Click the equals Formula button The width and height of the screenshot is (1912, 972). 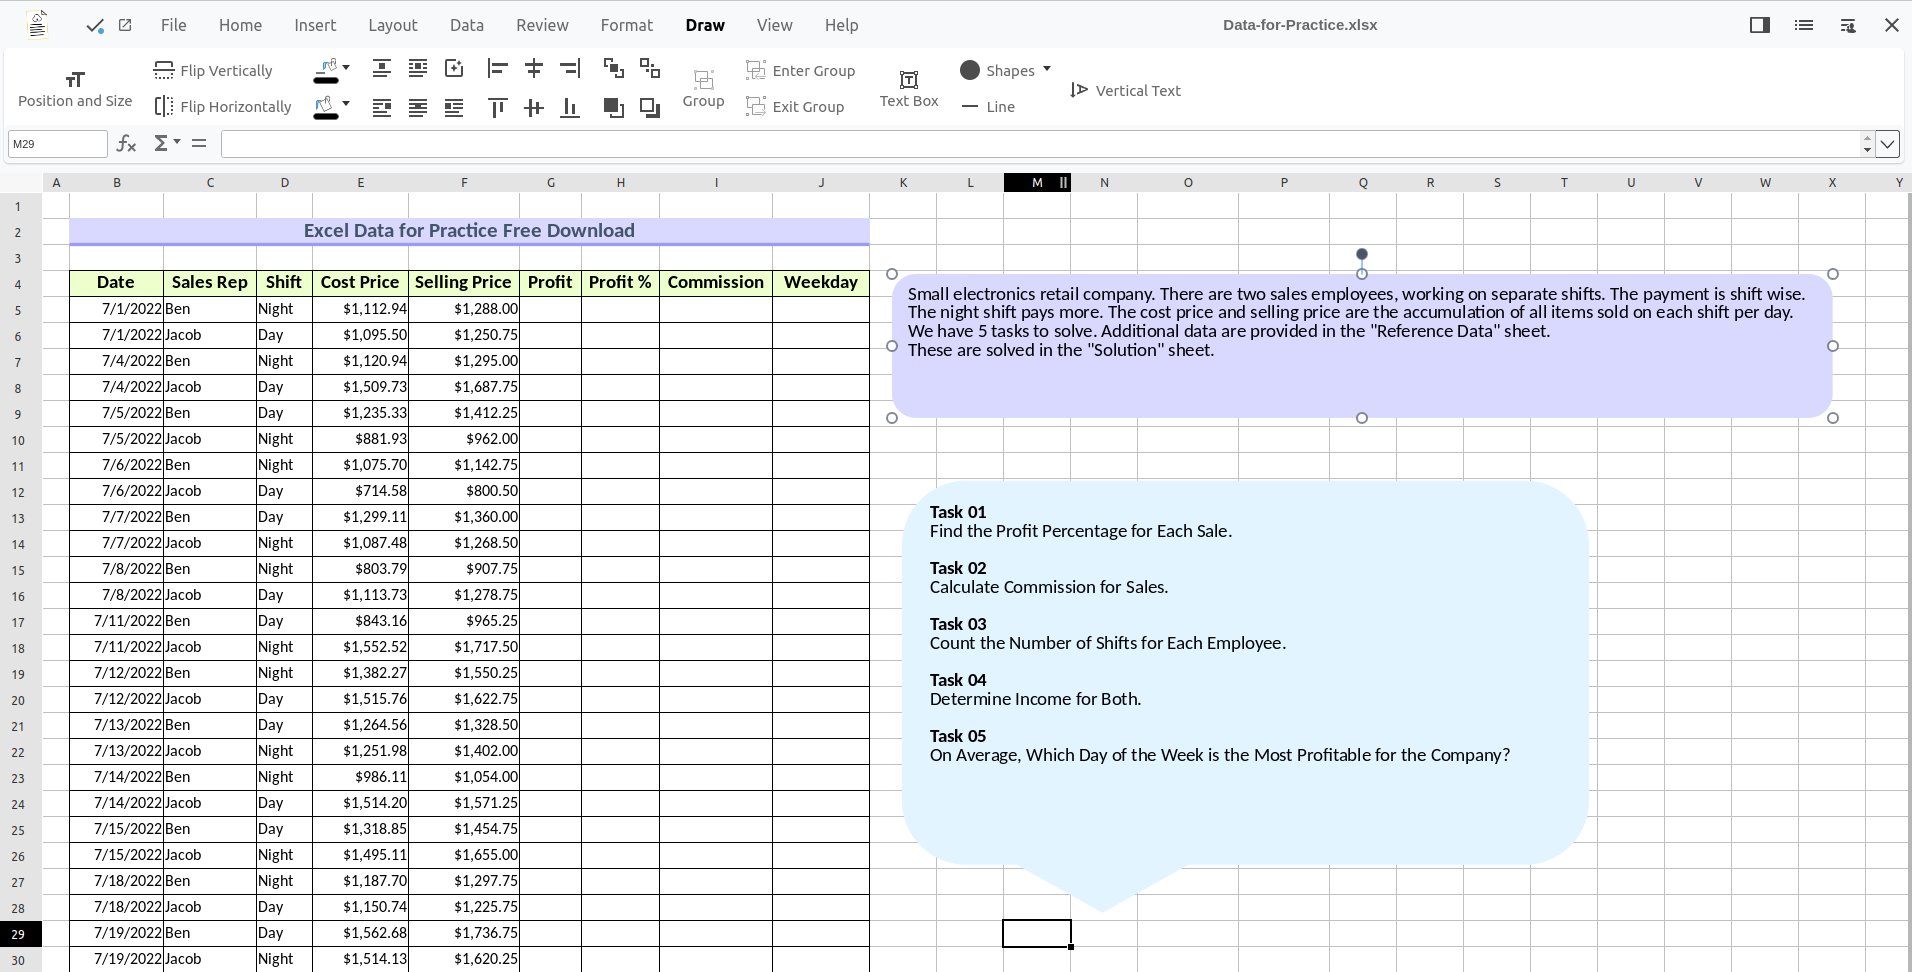tap(199, 143)
